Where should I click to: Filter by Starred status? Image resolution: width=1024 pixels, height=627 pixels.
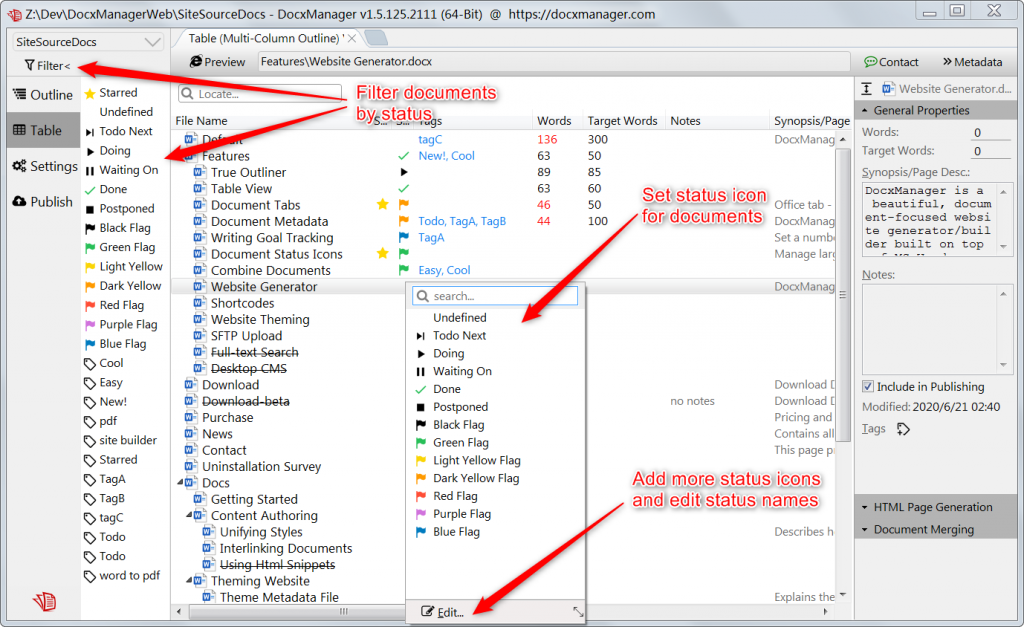[x=111, y=93]
